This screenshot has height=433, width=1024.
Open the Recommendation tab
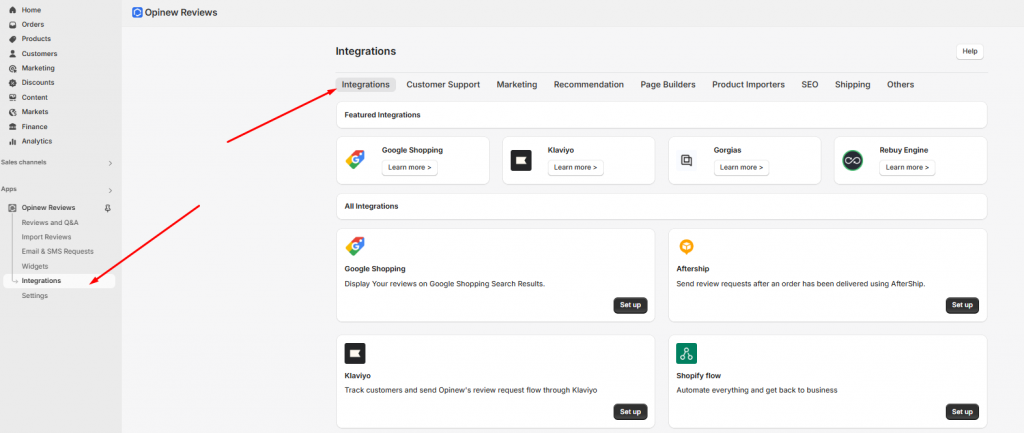588,84
